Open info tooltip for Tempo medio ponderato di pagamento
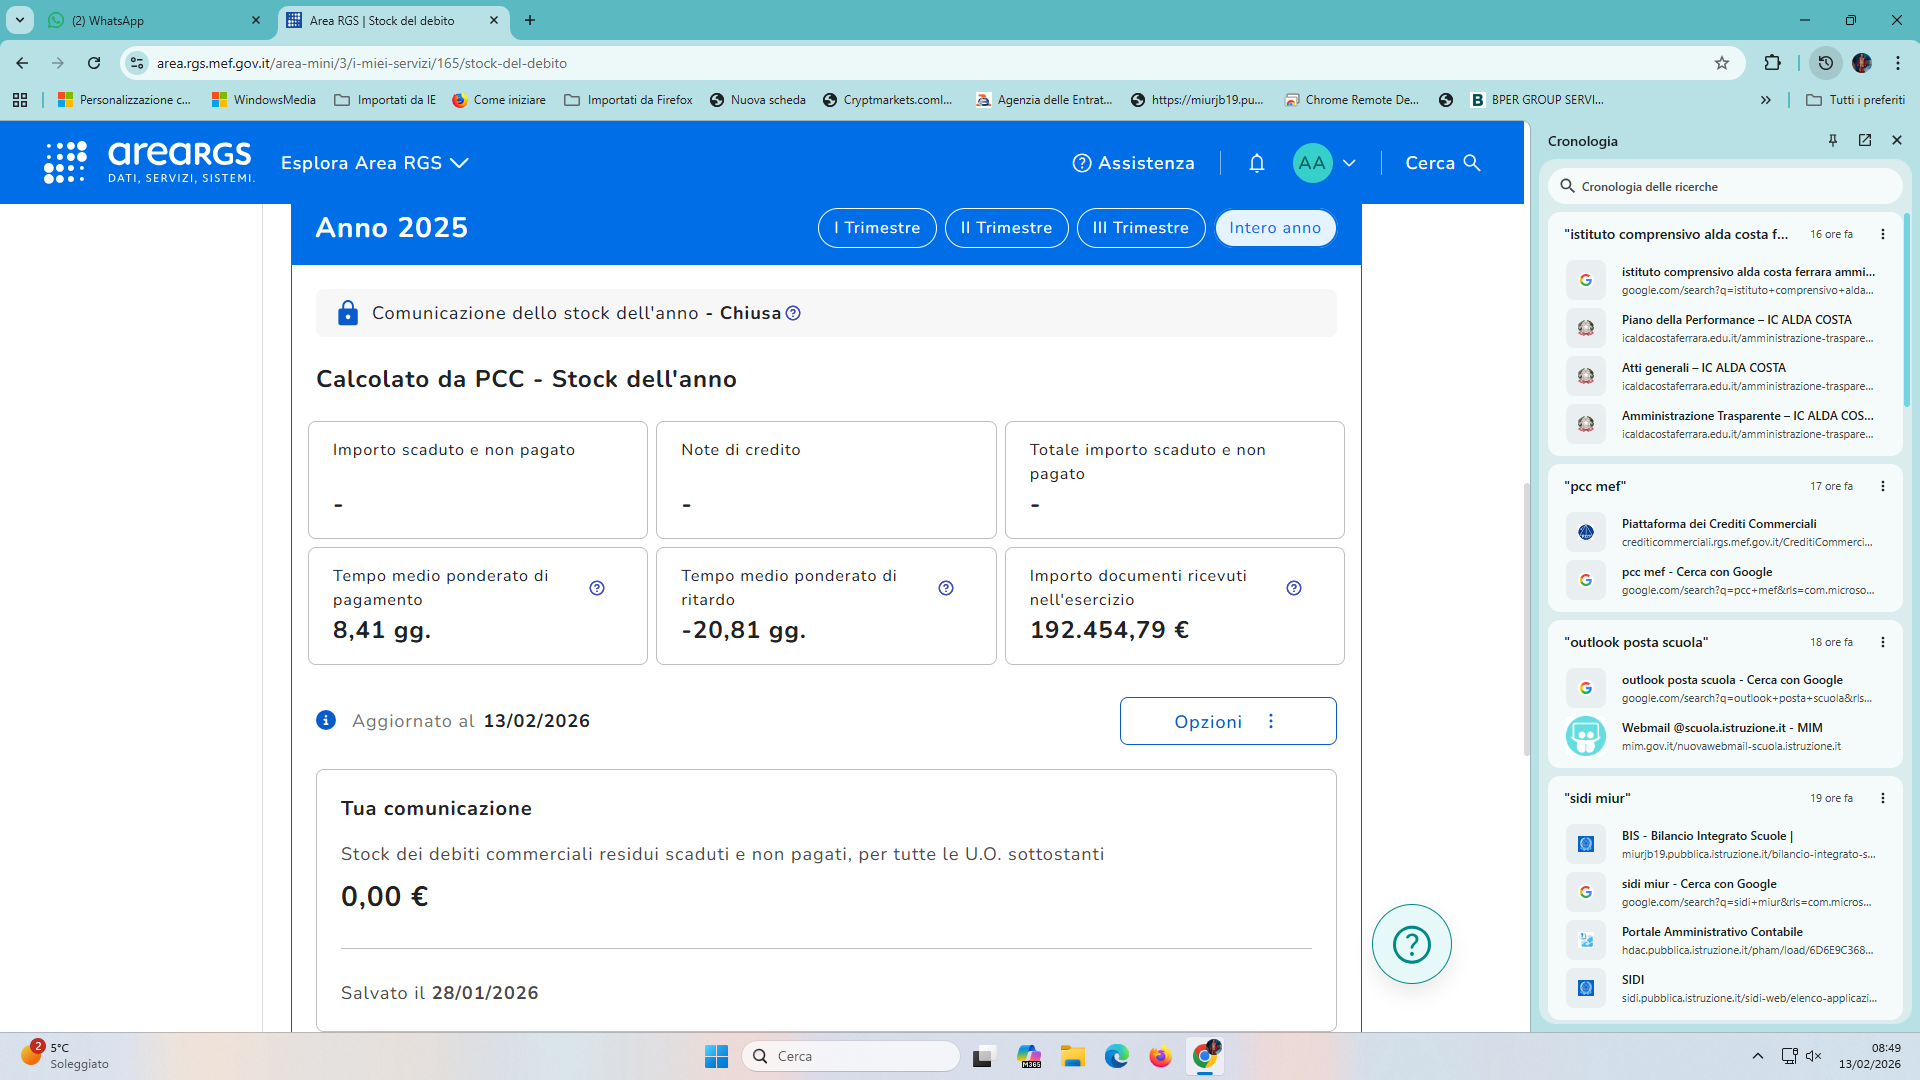This screenshot has width=1920, height=1080. click(x=597, y=588)
